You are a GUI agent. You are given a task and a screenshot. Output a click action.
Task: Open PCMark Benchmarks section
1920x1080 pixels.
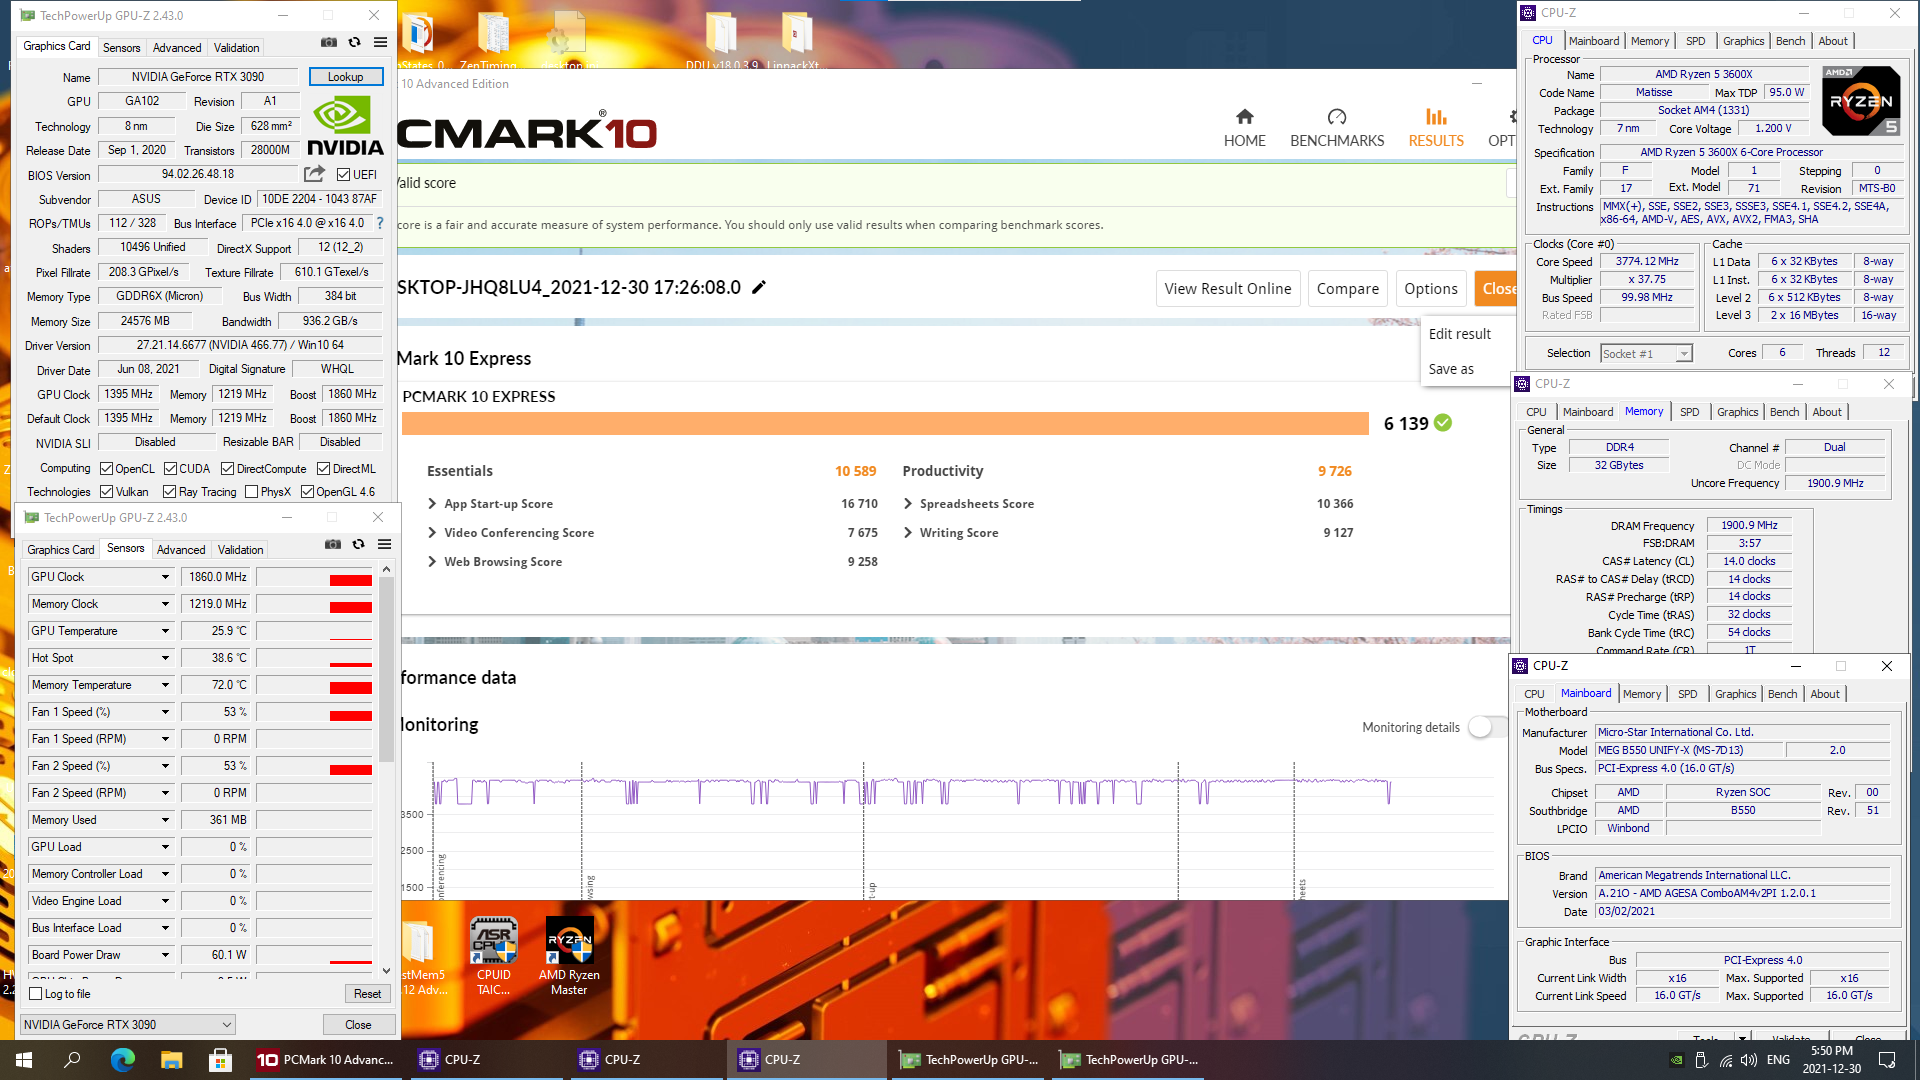click(x=1337, y=128)
